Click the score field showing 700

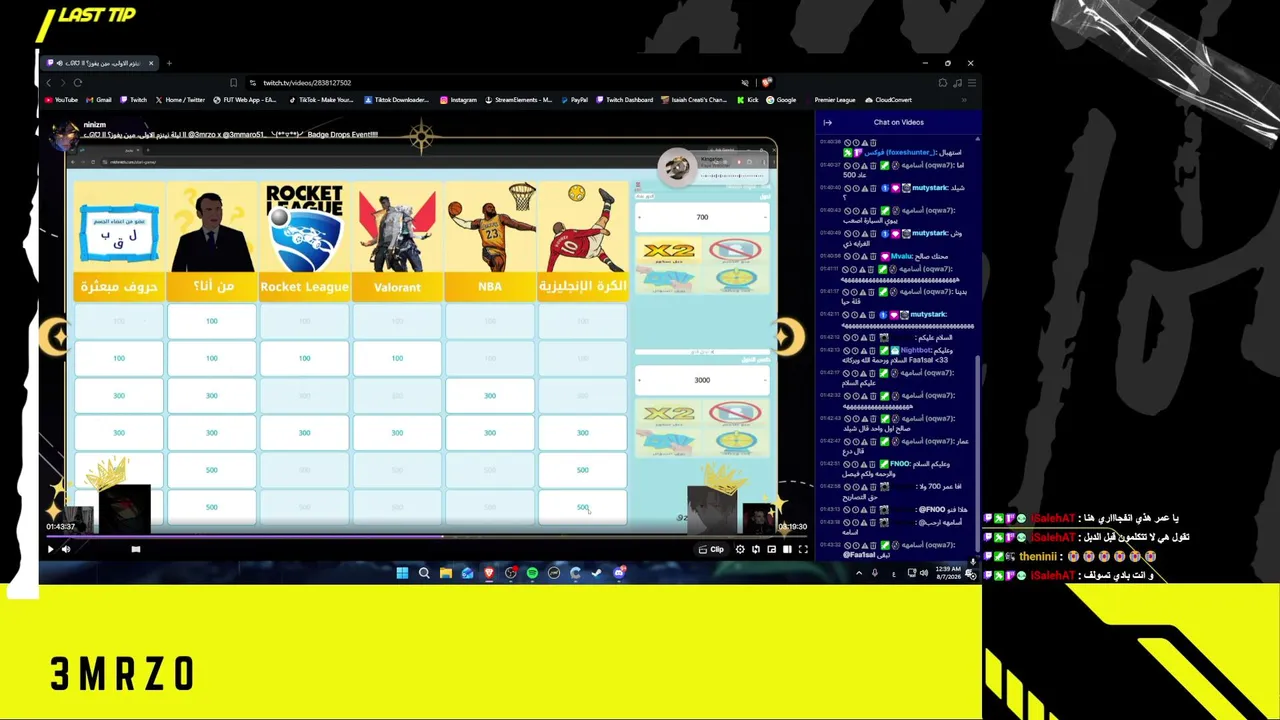[702, 217]
